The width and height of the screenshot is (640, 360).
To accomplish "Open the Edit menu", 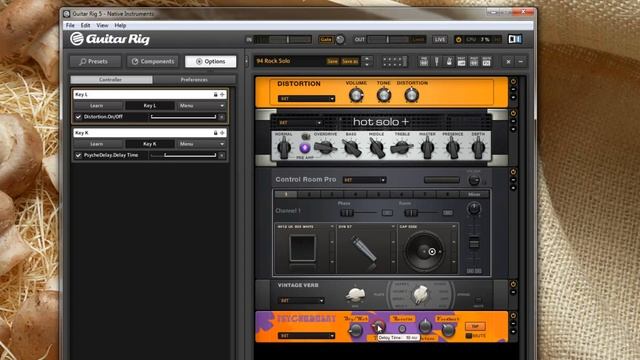I will [85, 25].
